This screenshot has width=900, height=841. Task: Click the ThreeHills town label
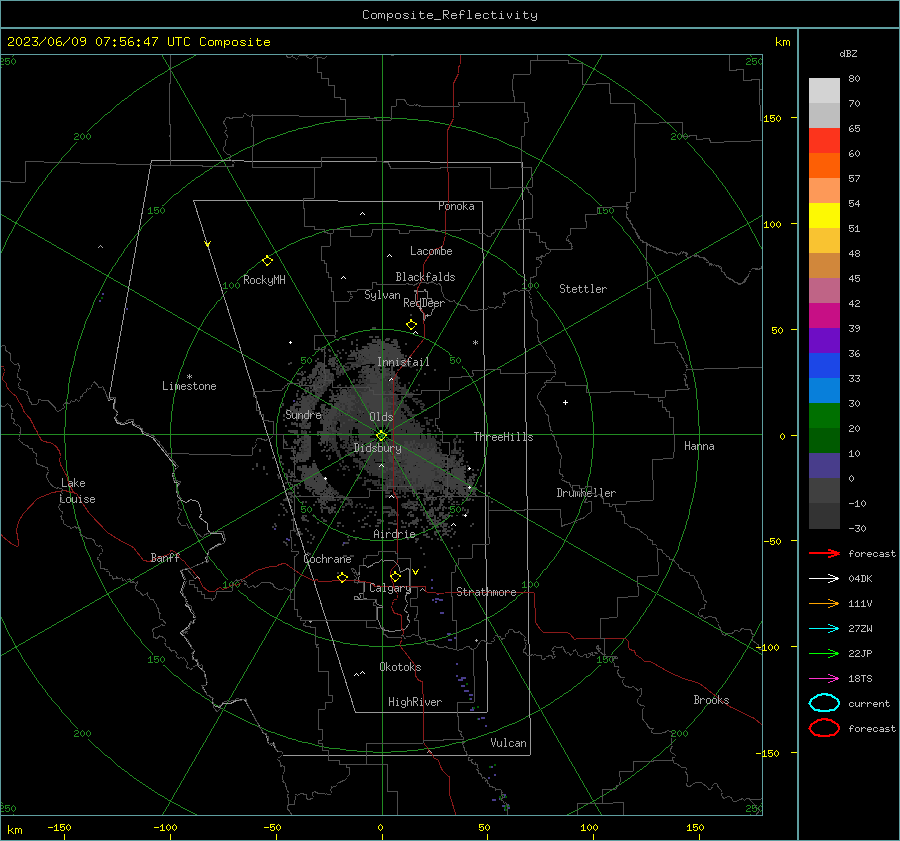click(503, 437)
